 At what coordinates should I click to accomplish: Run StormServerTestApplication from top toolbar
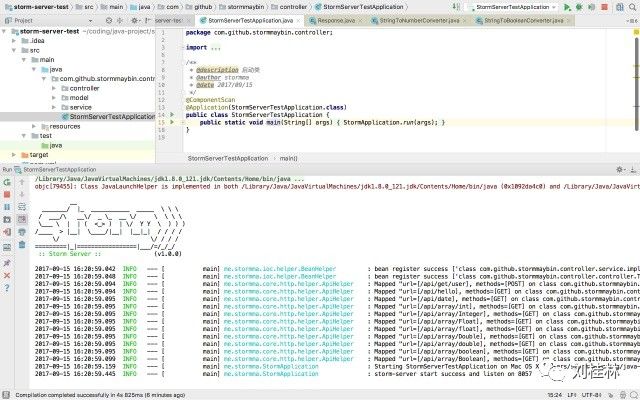click(567, 7)
